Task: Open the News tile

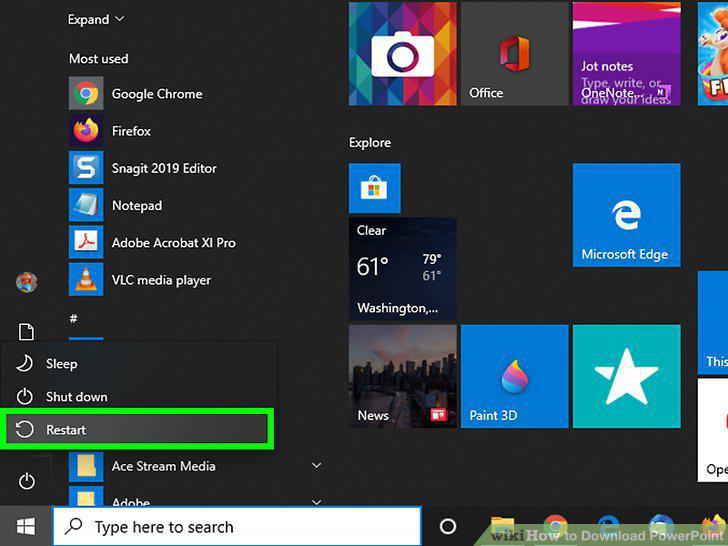Action: click(x=403, y=376)
